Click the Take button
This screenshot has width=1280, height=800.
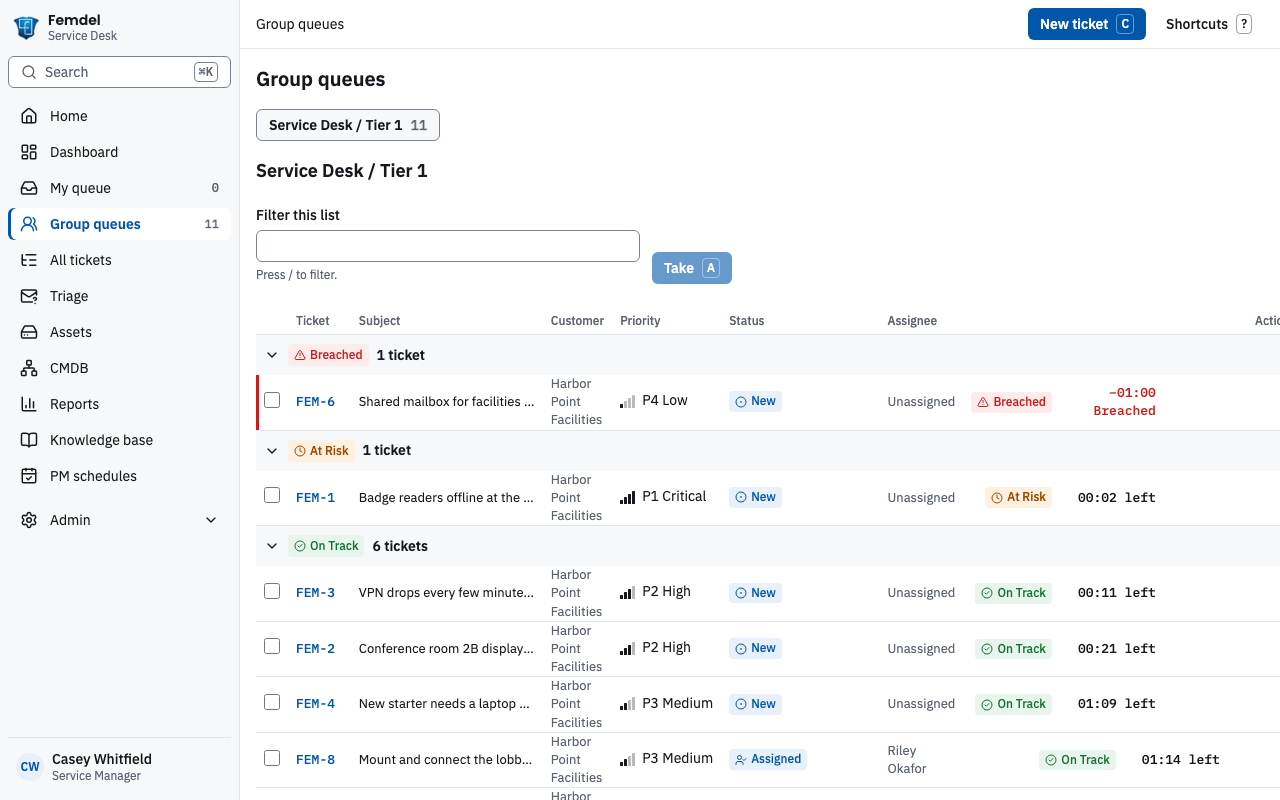tap(692, 268)
